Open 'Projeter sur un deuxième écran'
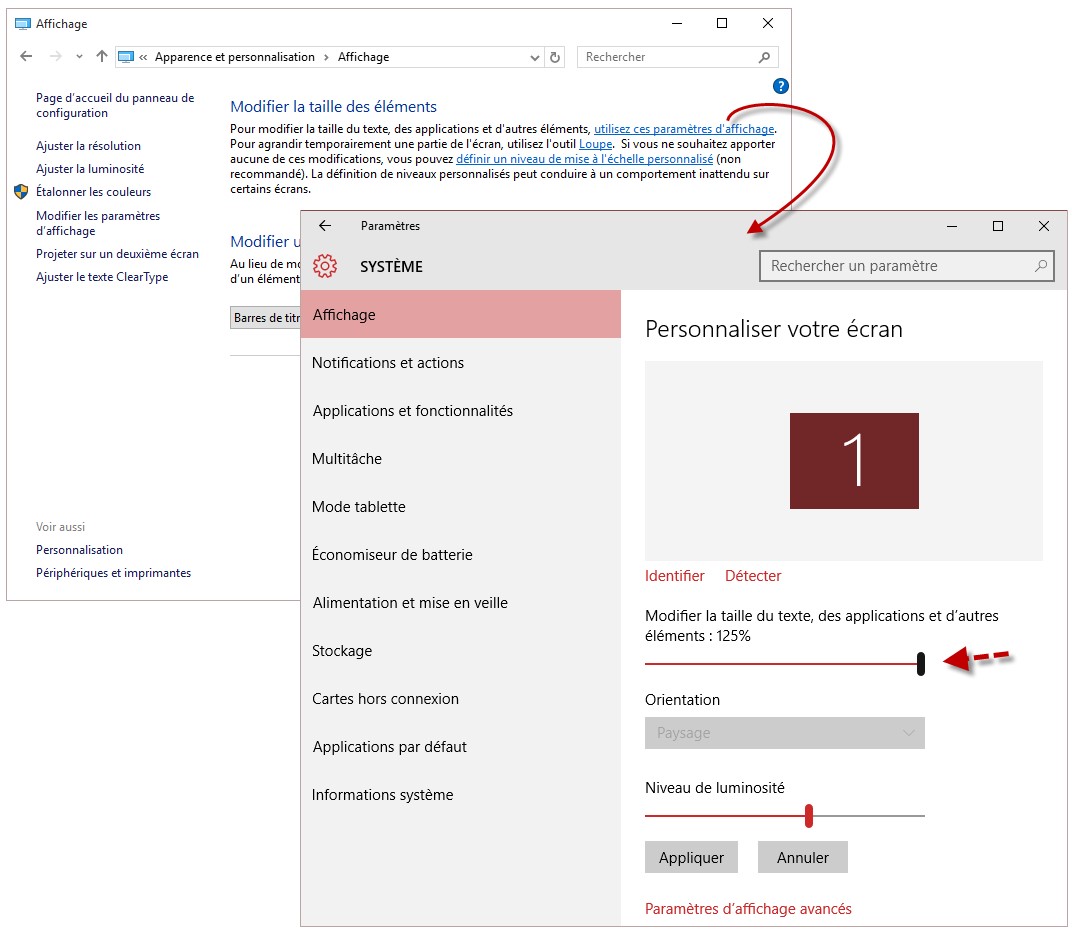 click(118, 254)
